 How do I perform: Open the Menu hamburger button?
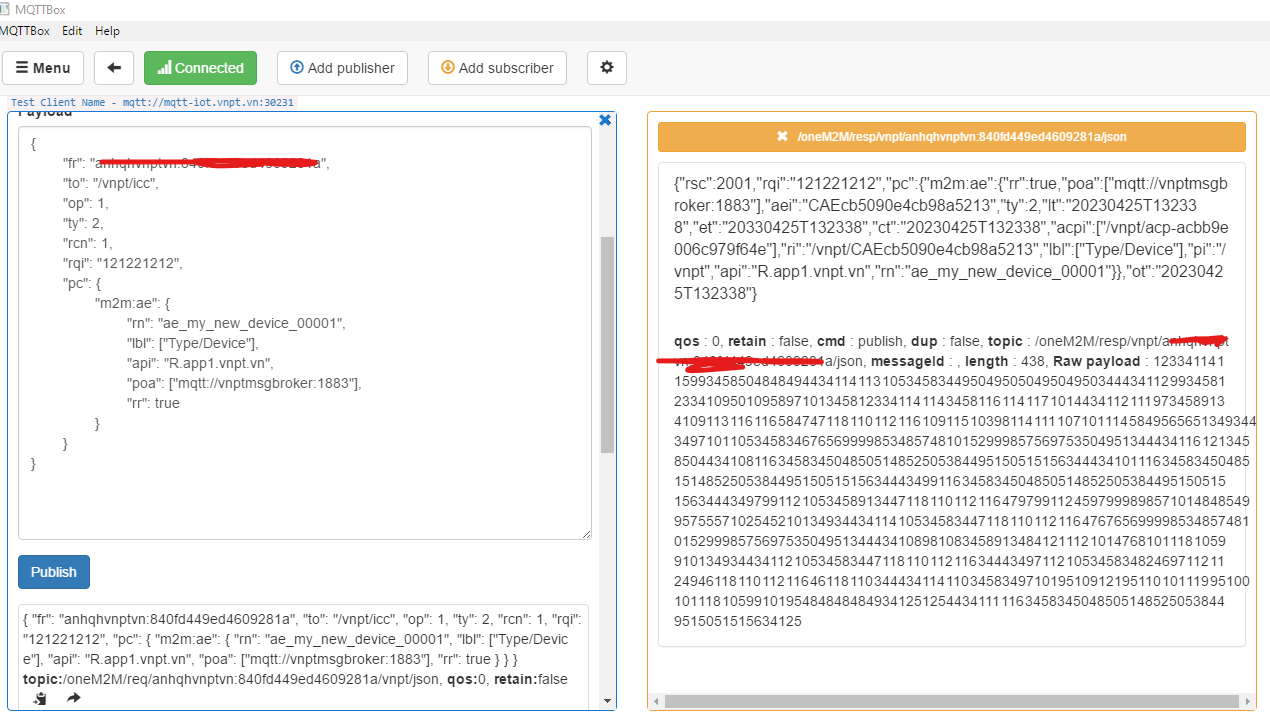(x=43, y=68)
